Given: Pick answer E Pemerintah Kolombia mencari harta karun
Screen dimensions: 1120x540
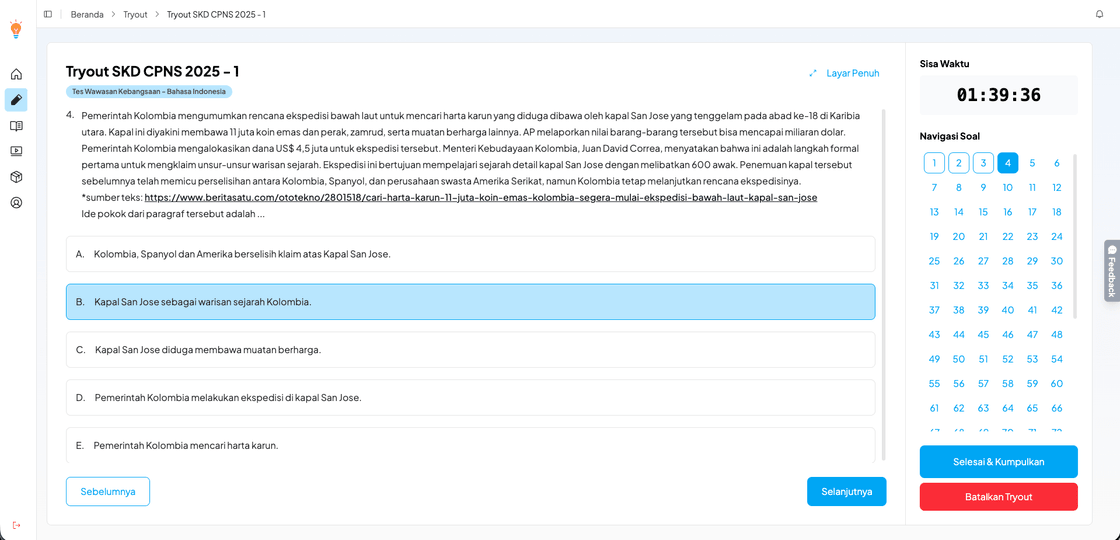Looking at the screenshot, I should click(x=470, y=445).
